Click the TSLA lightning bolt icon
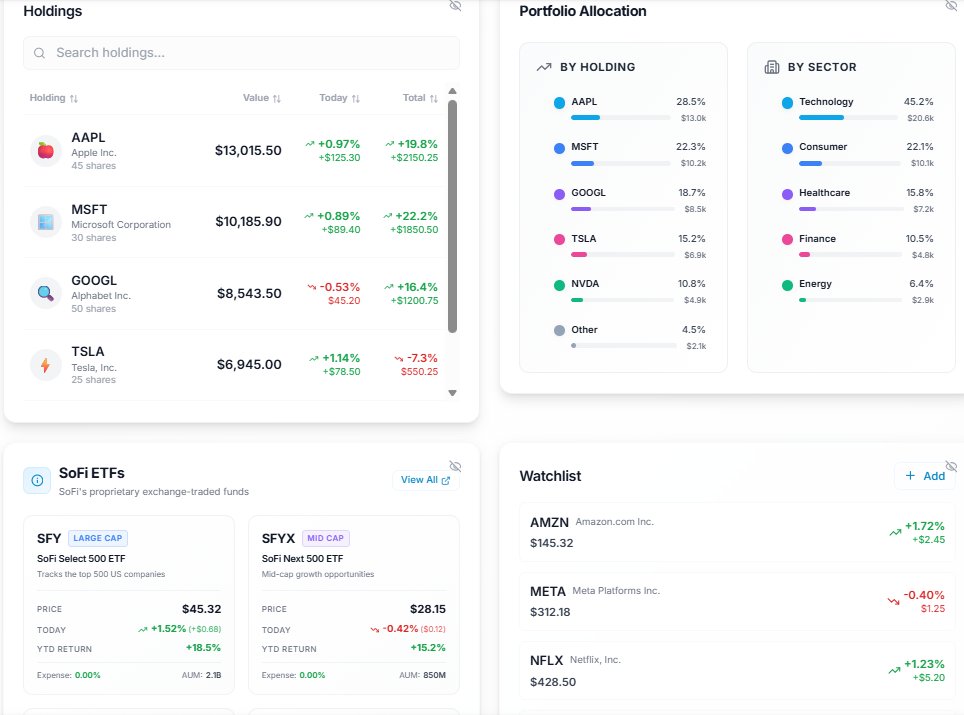Image resolution: width=964 pixels, height=715 pixels. pyautogui.click(x=45, y=365)
